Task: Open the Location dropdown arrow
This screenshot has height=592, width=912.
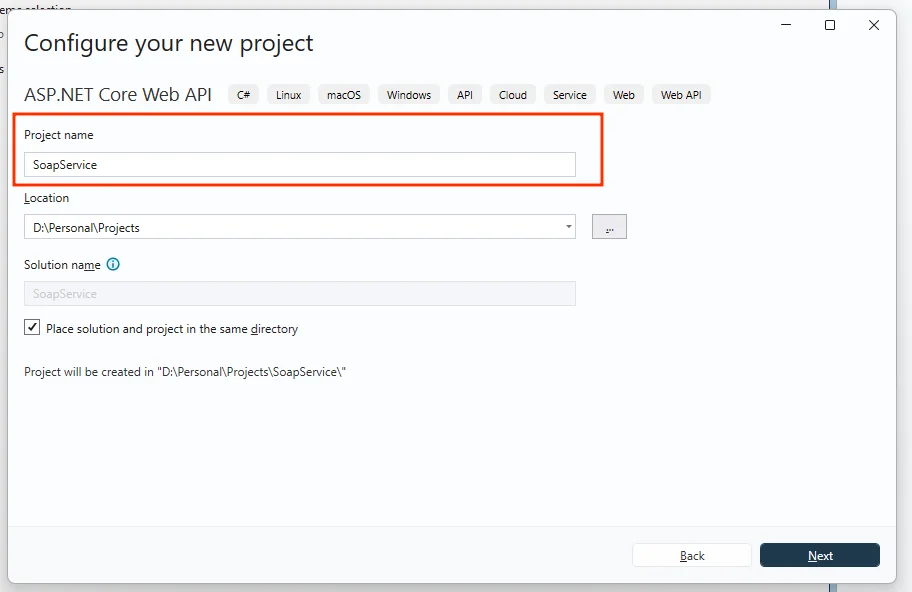Action: point(568,227)
